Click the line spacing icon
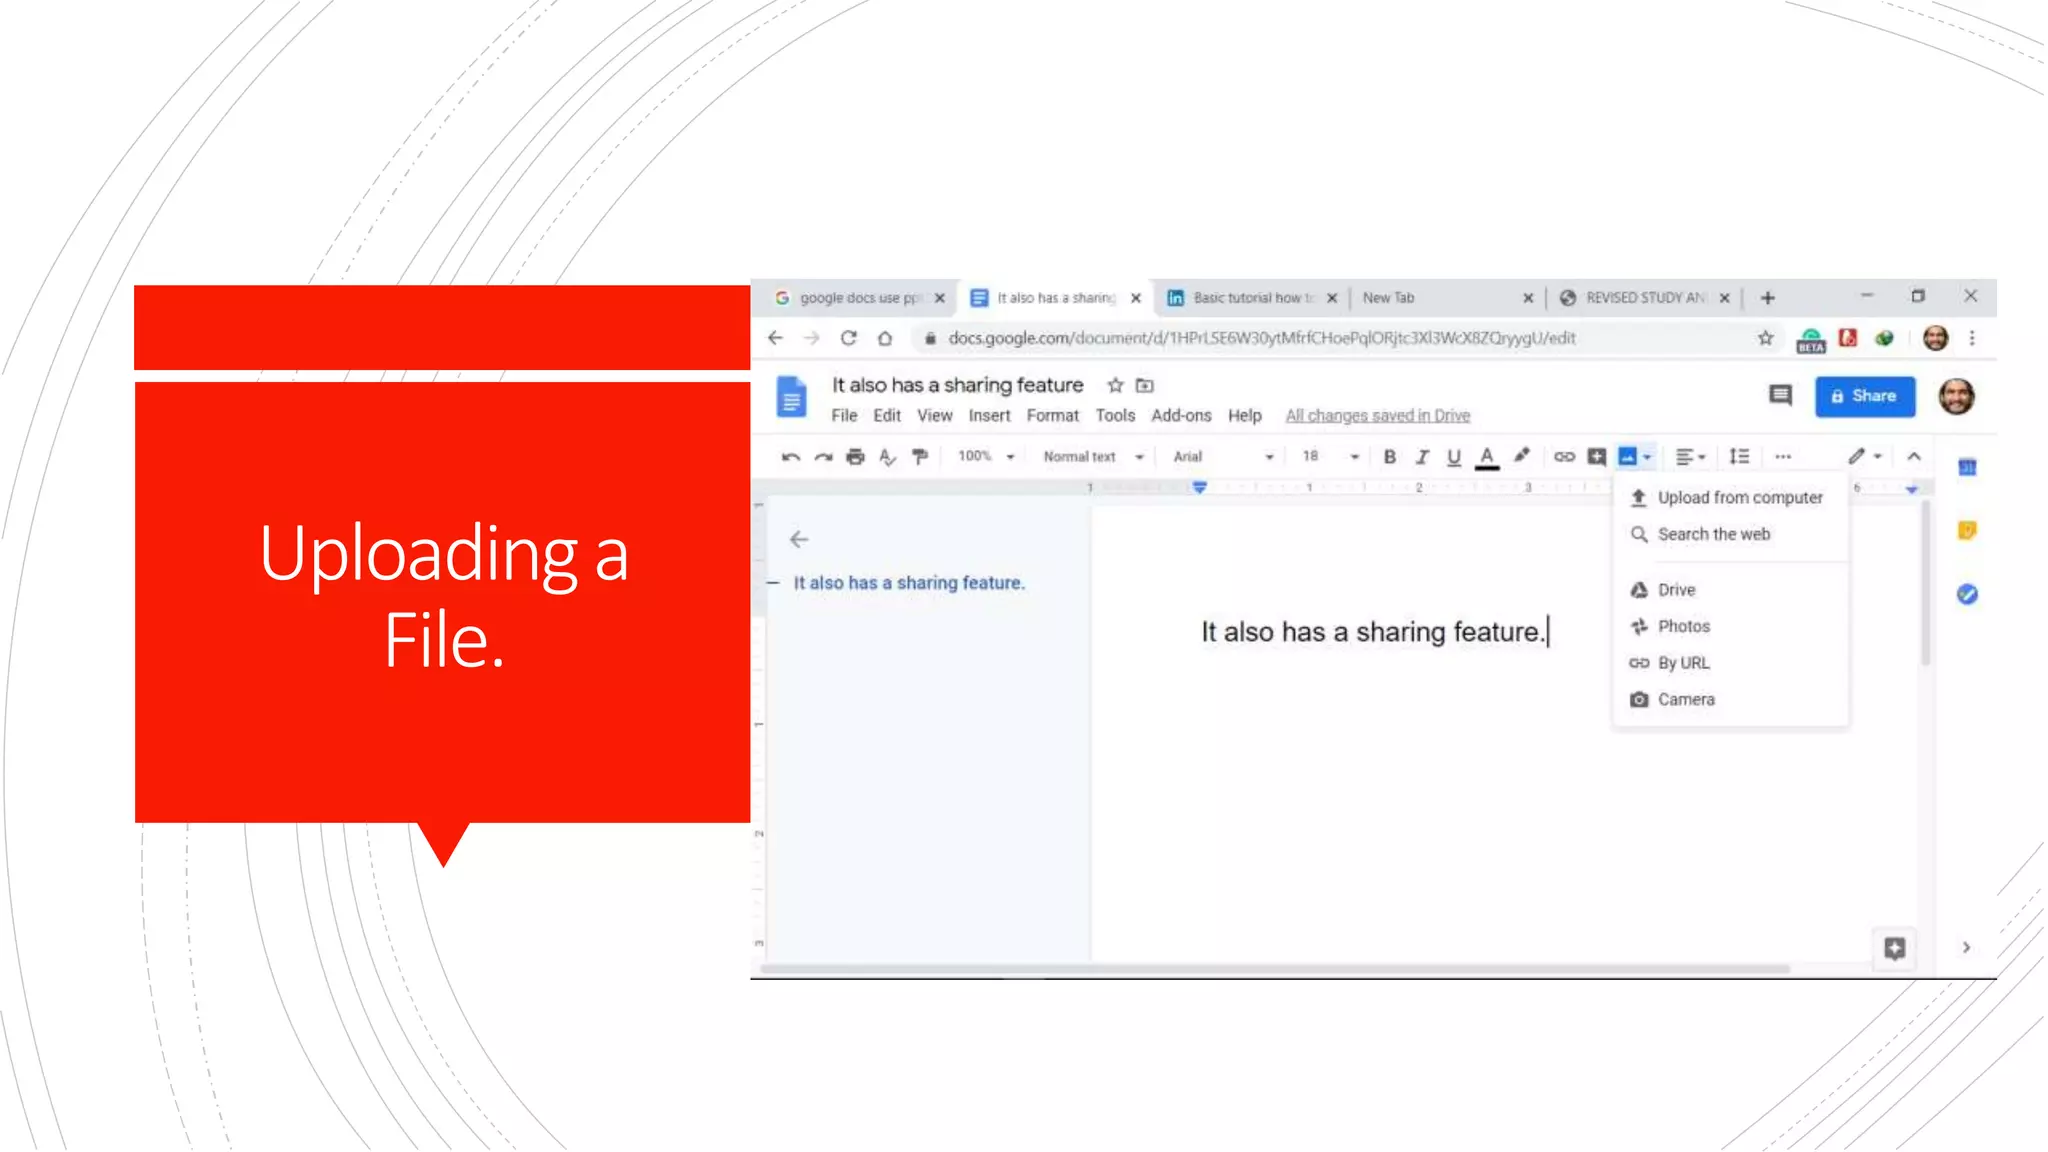 (x=1740, y=457)
